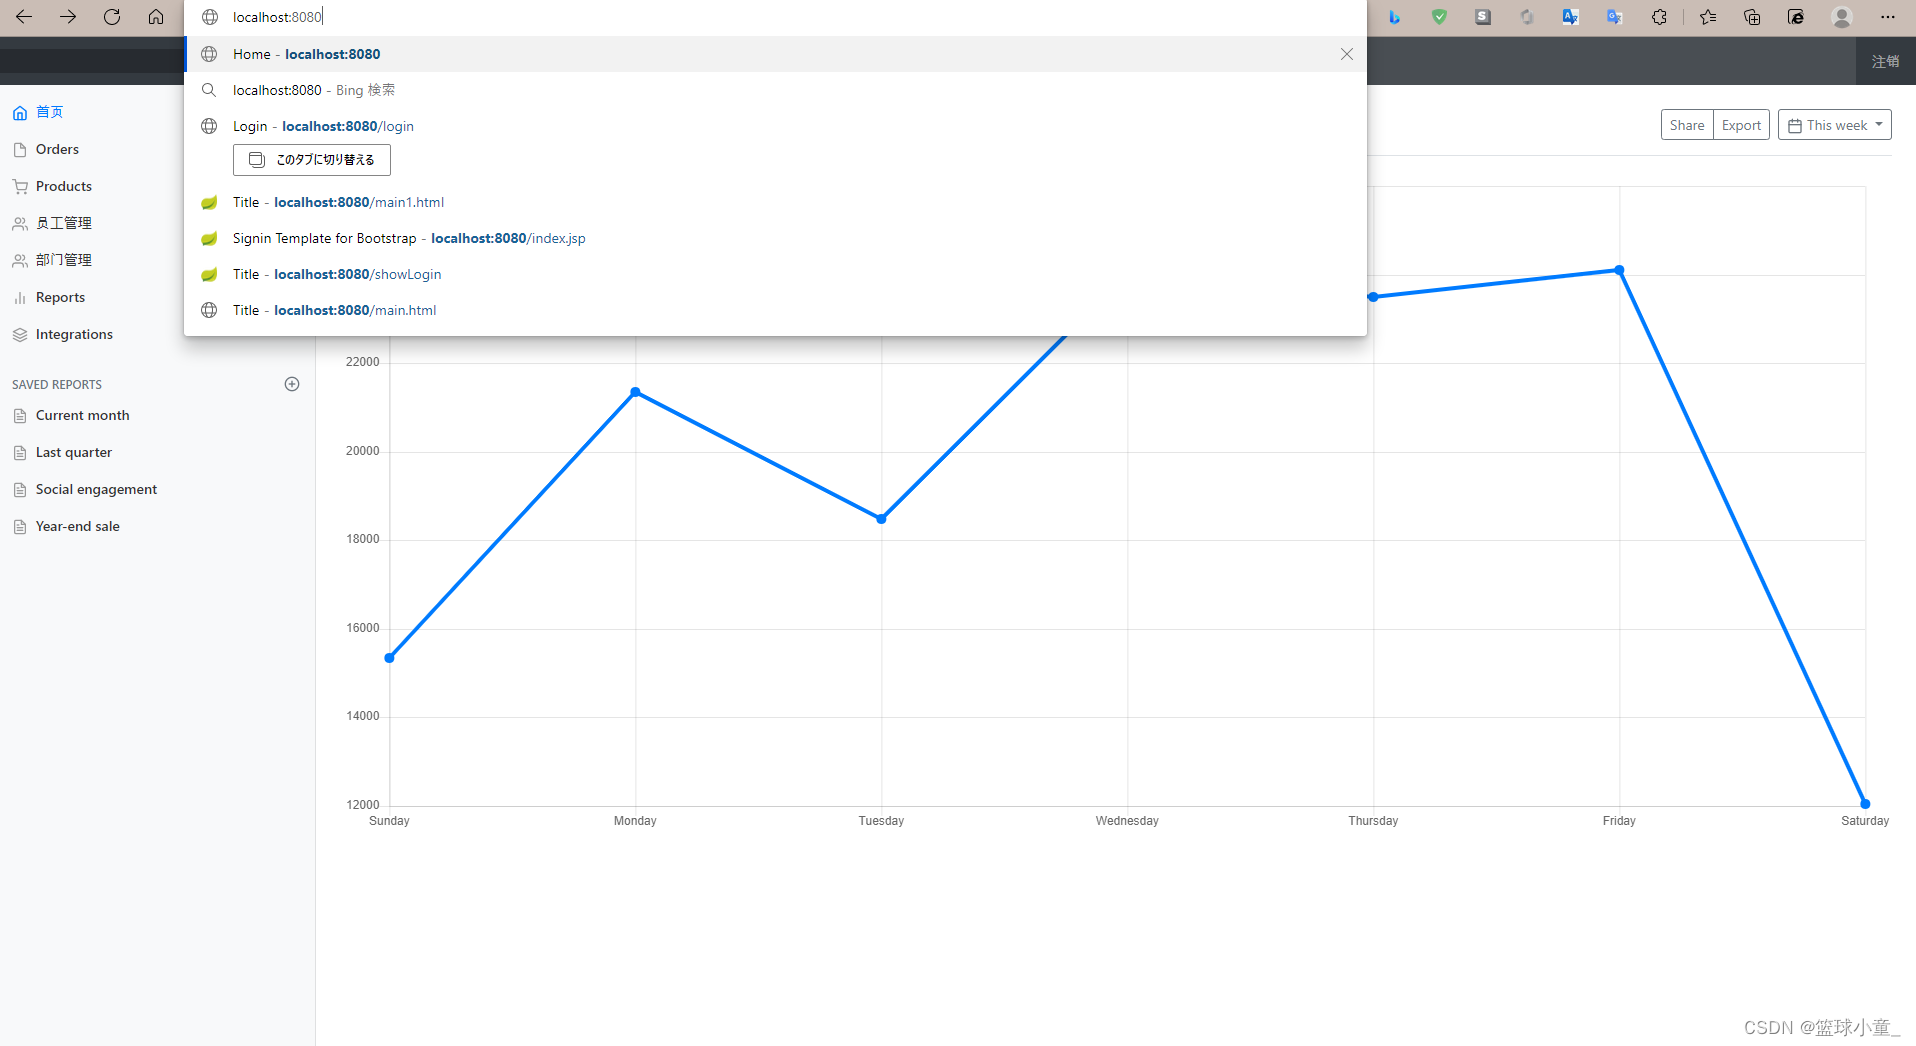Reload the page with the refresh icon
The height and width of the screenshot is (1046, 1916).
click(112, 17)
